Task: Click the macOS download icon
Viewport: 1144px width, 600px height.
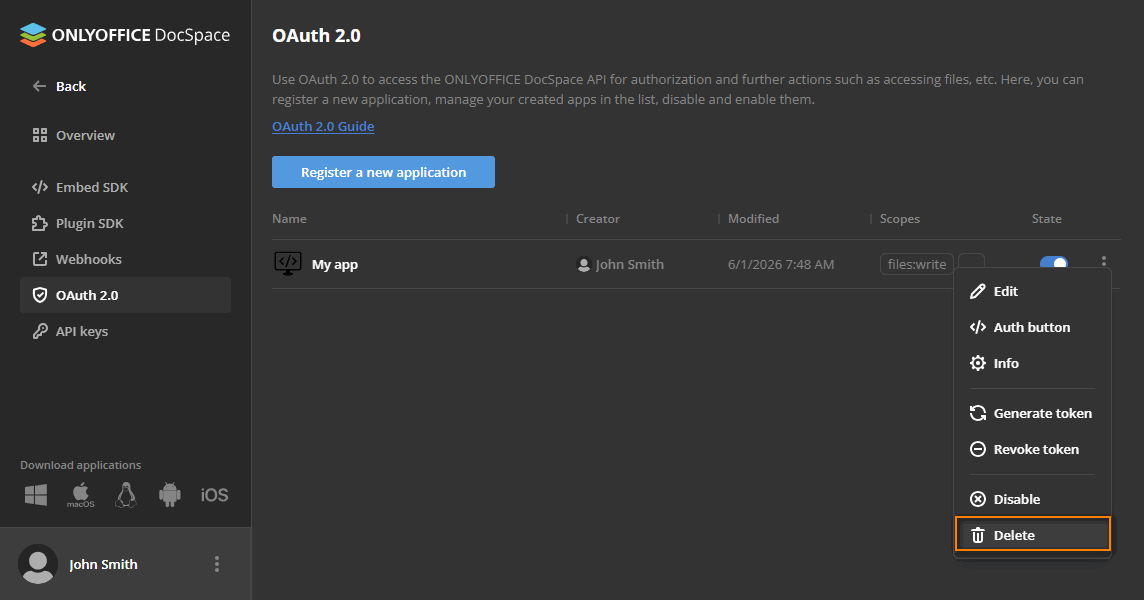Action: (80, 495)
